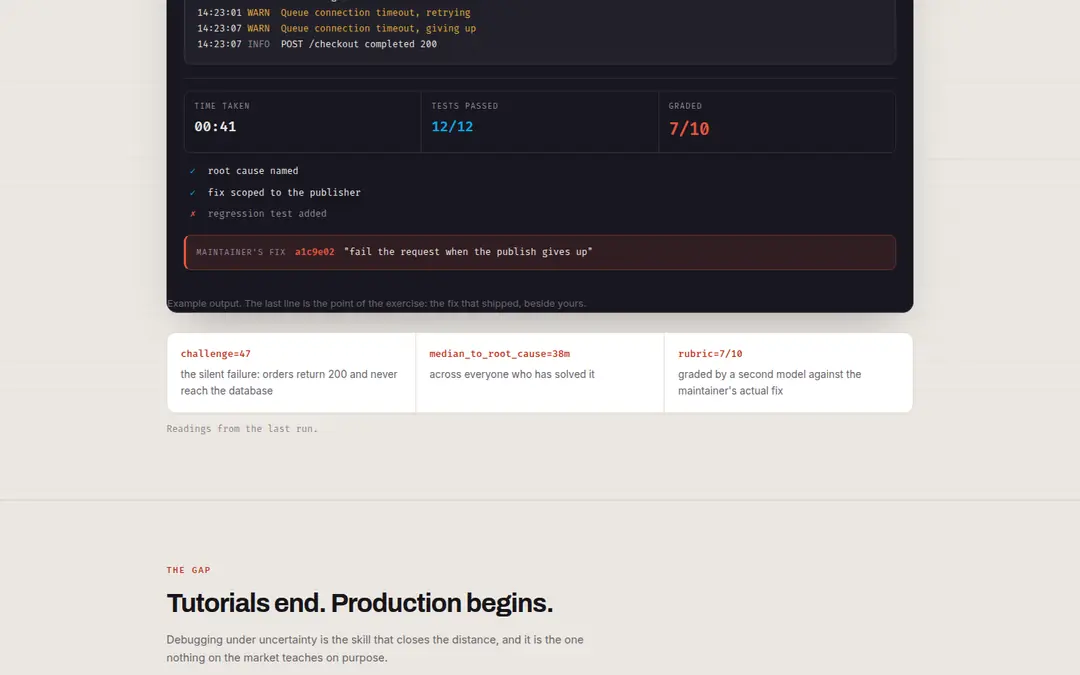
Task: Click the 'Debugging under uncertainty' paragraph
Action: [x=375, y=648]
